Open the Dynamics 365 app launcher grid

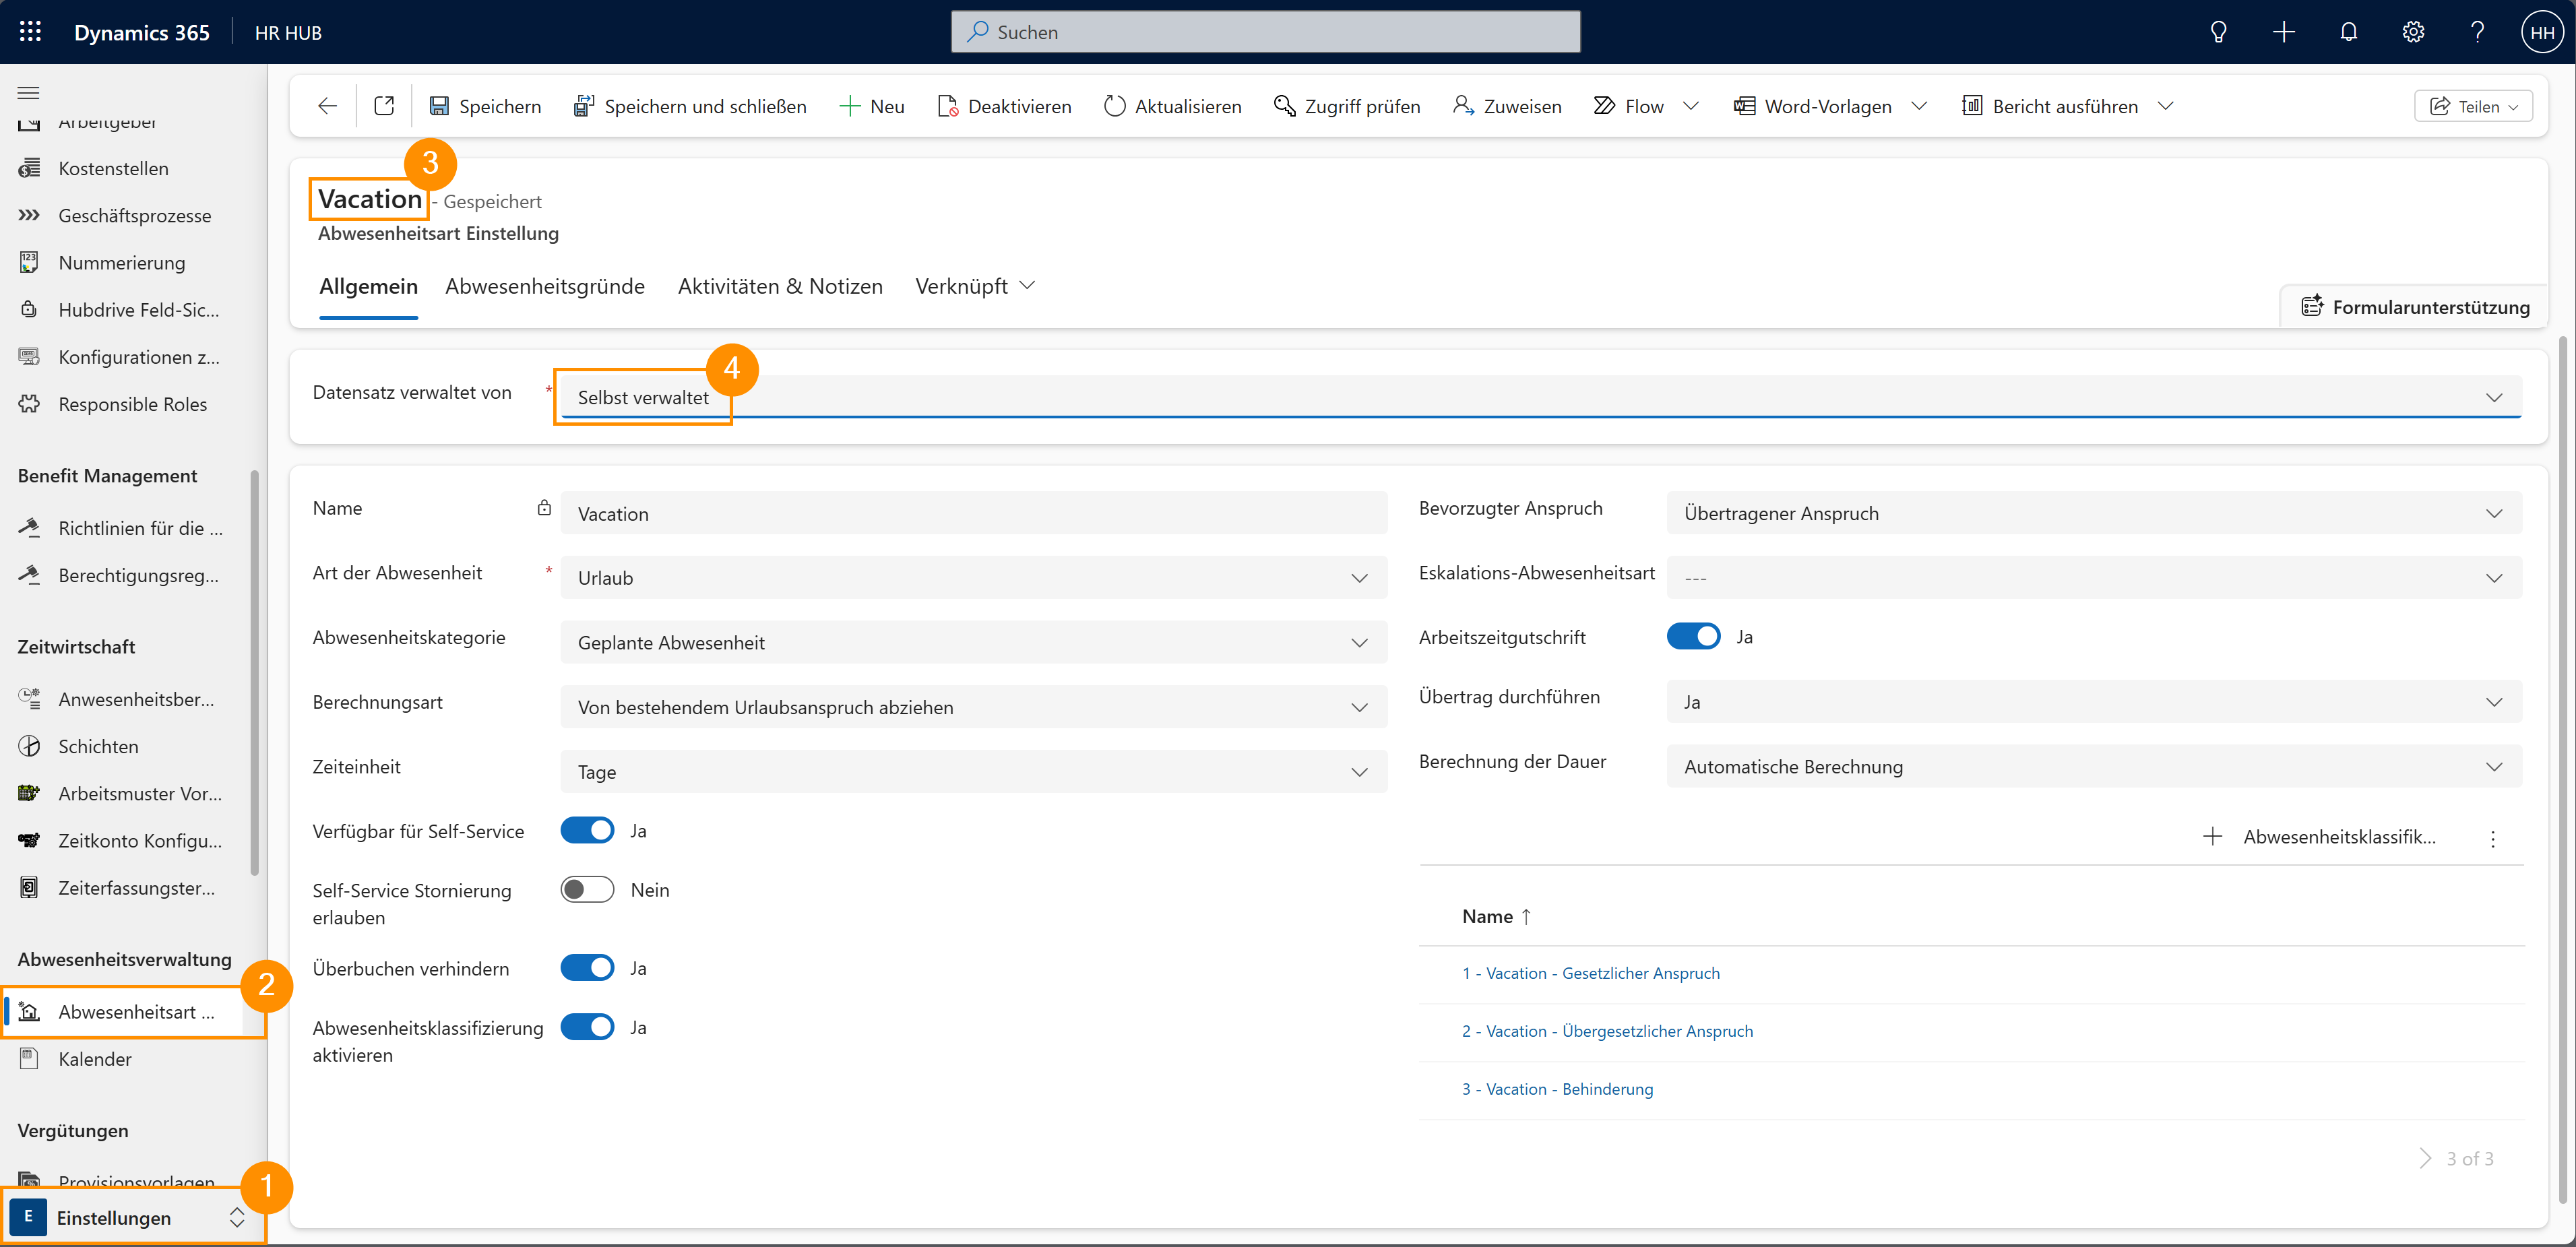(x=30, y=32)
